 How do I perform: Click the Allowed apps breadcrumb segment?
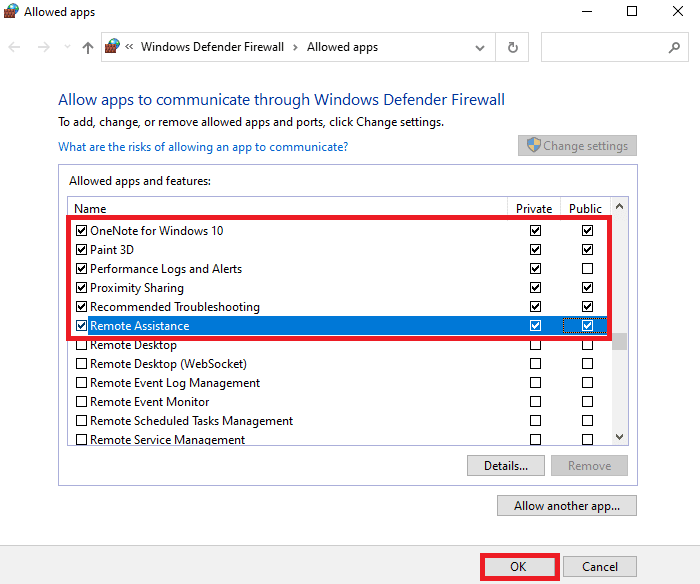click(342, 47)
